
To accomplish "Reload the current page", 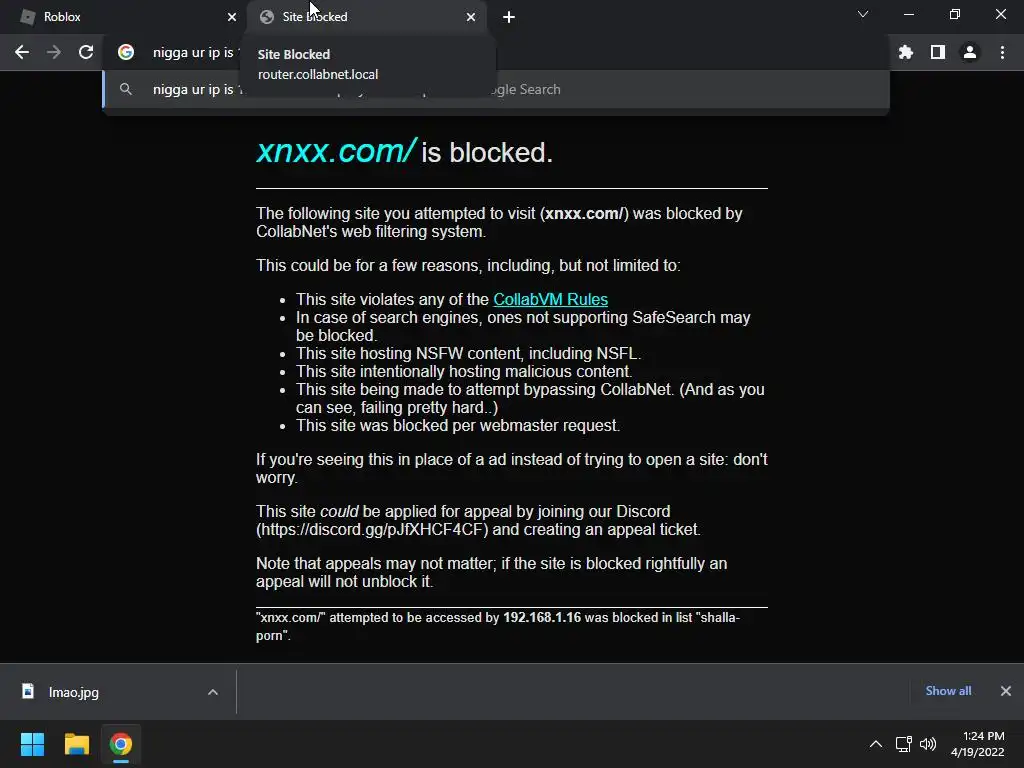I will (86, 52).
